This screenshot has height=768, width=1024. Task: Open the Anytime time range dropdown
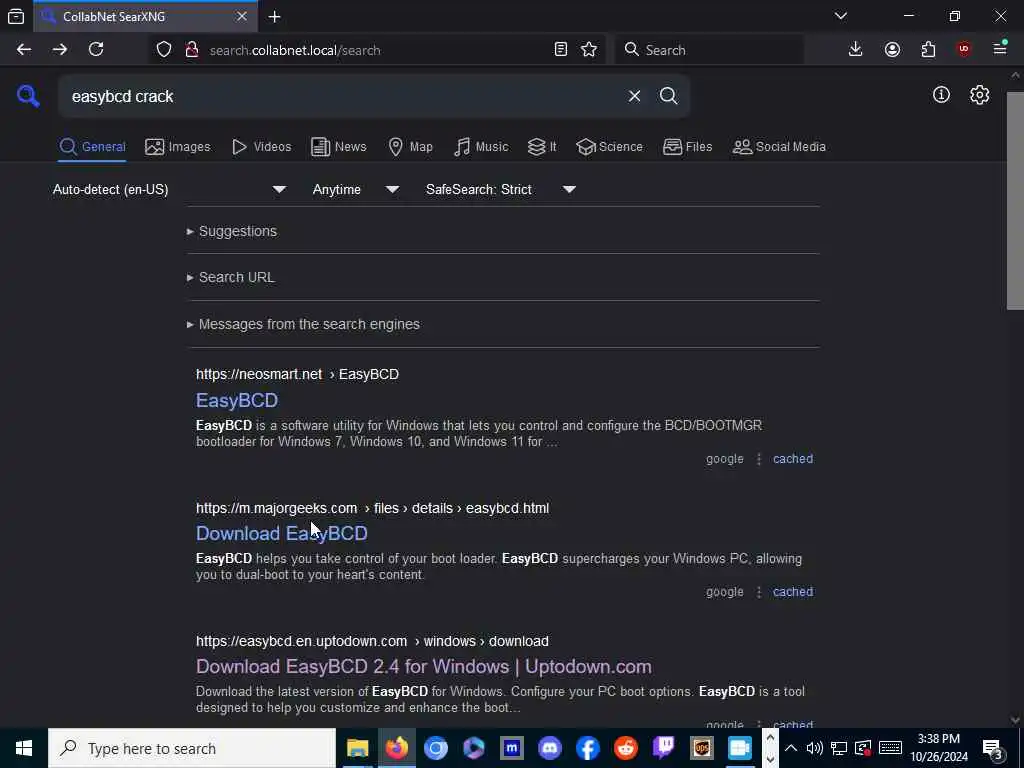tap(356, 189)
